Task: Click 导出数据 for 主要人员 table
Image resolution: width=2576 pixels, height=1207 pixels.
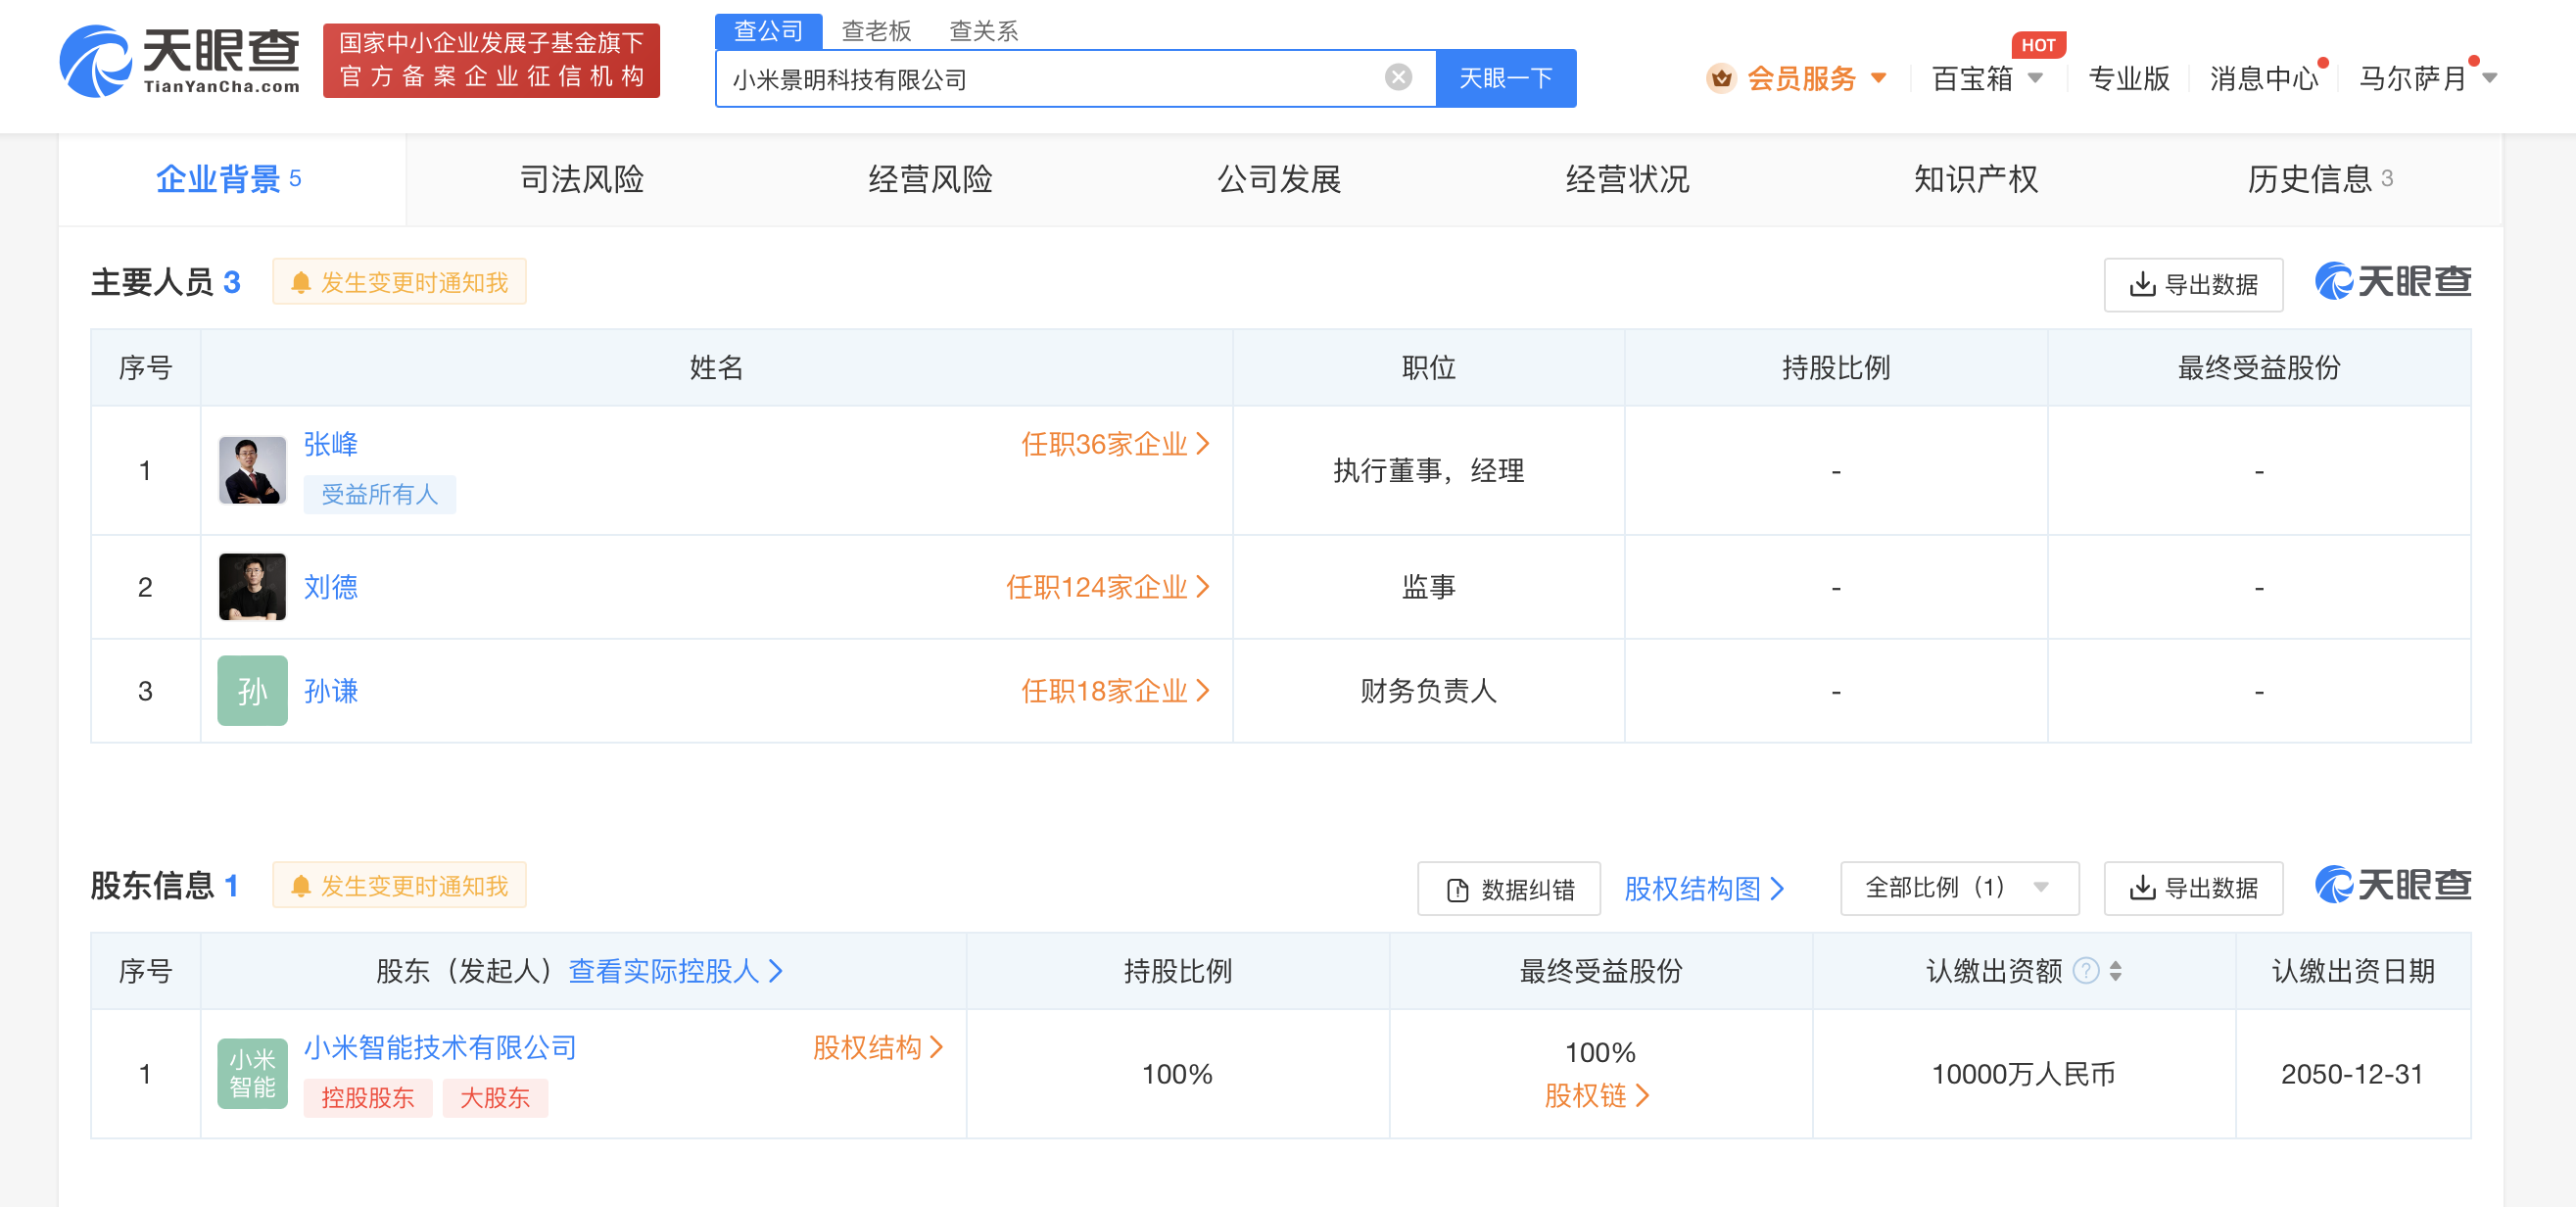Action: coord(2193,284)
